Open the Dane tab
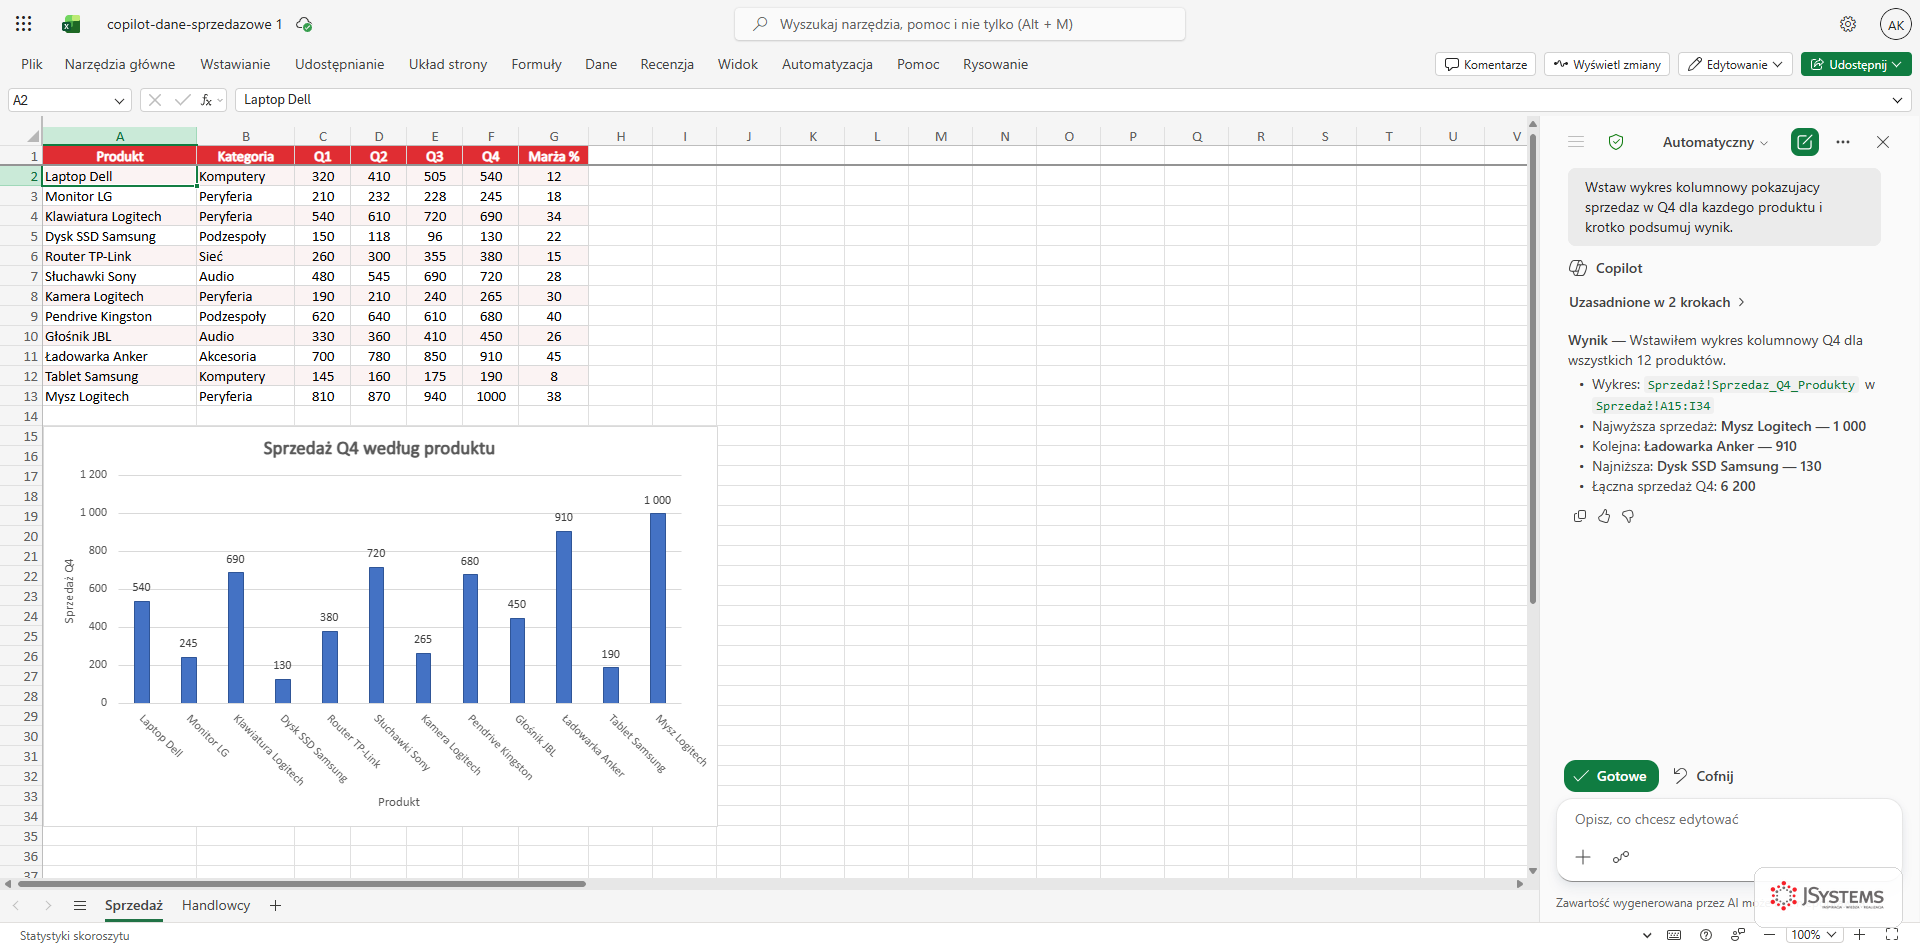 [x=601, y=64]
